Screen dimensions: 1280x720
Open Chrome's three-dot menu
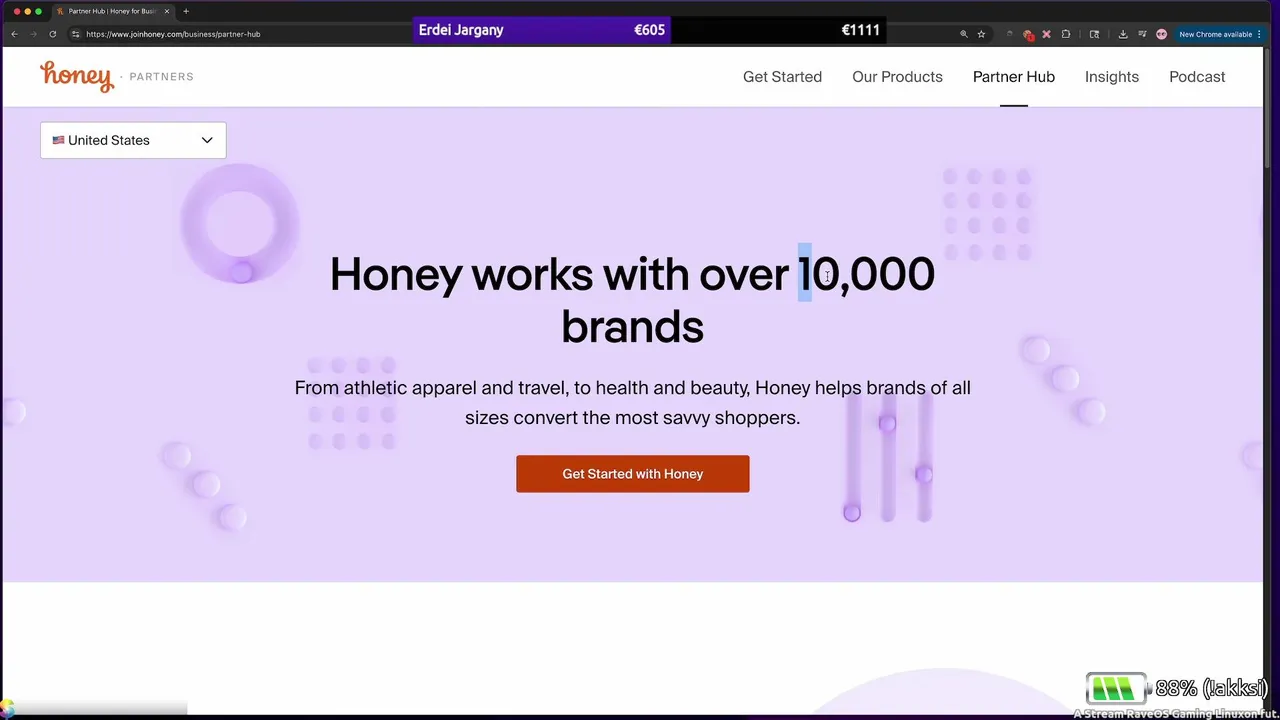(1259, 34)
